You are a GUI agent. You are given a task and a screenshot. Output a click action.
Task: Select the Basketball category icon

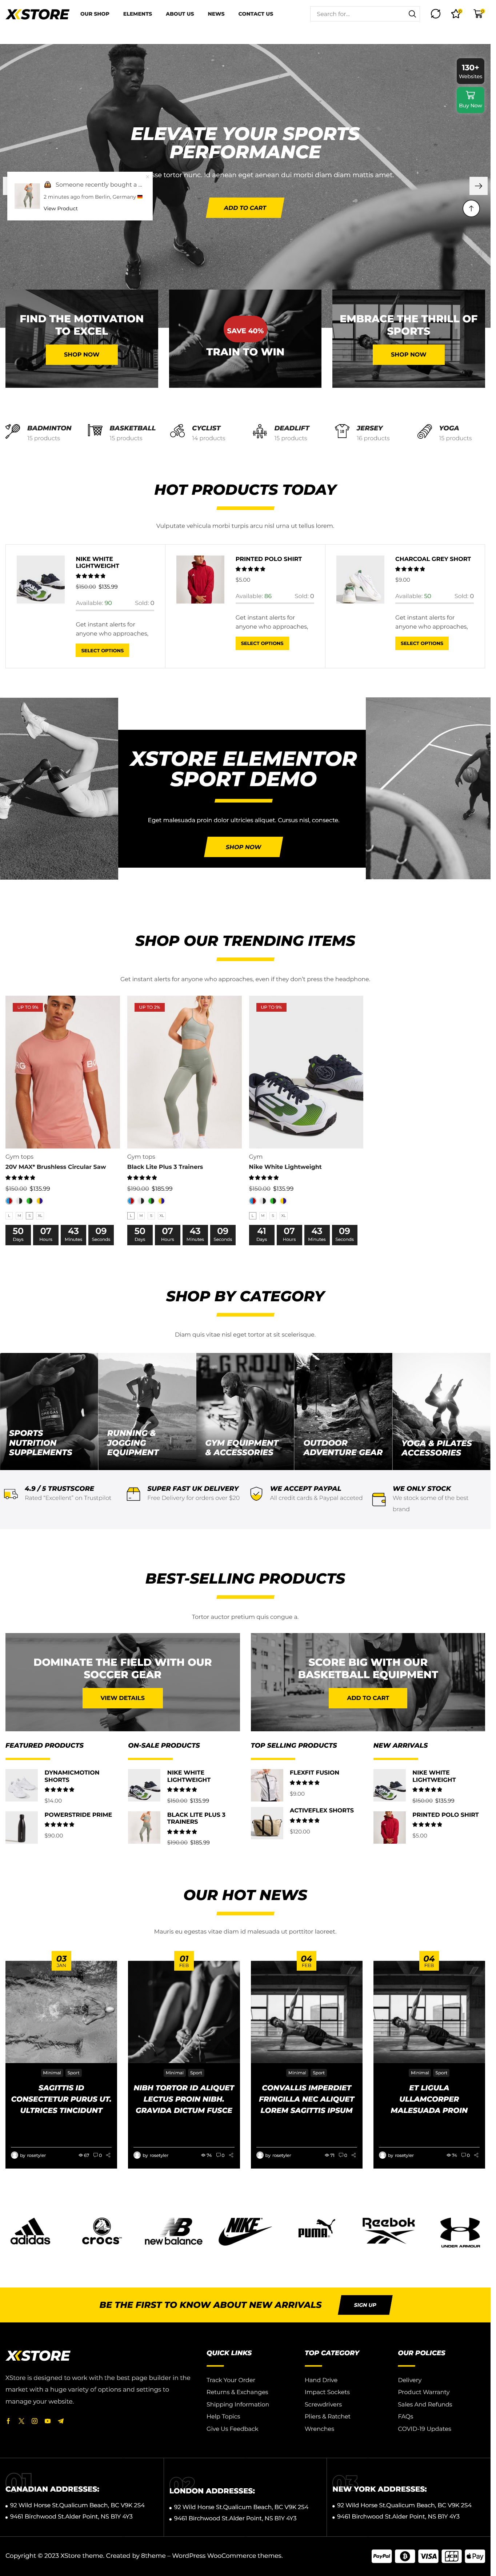[95, 432]
